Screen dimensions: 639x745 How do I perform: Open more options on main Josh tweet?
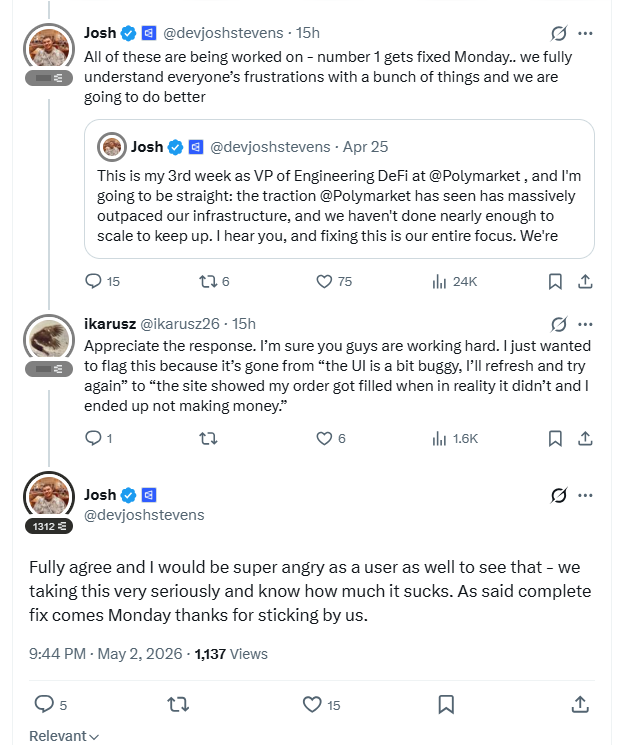585,495
